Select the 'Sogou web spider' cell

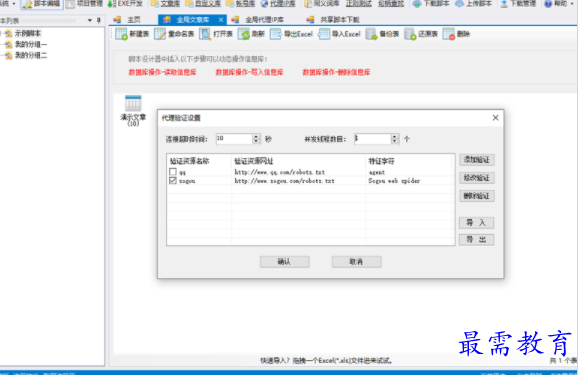(x=394, y=181)
